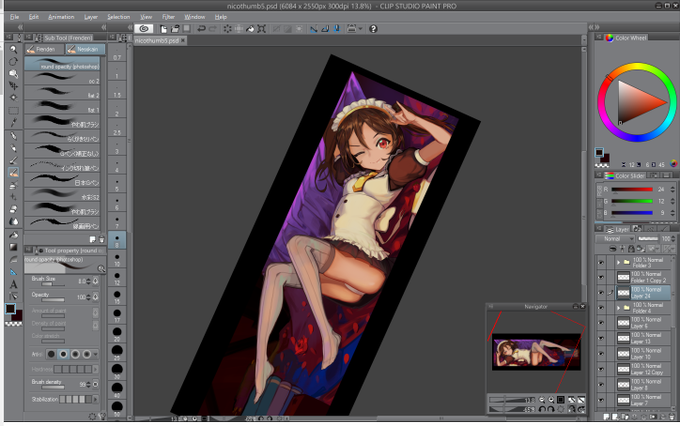This screenshot has height=426, width=680.
Task: Hide Folder 4 with eye icon
Action: (601, 308)
